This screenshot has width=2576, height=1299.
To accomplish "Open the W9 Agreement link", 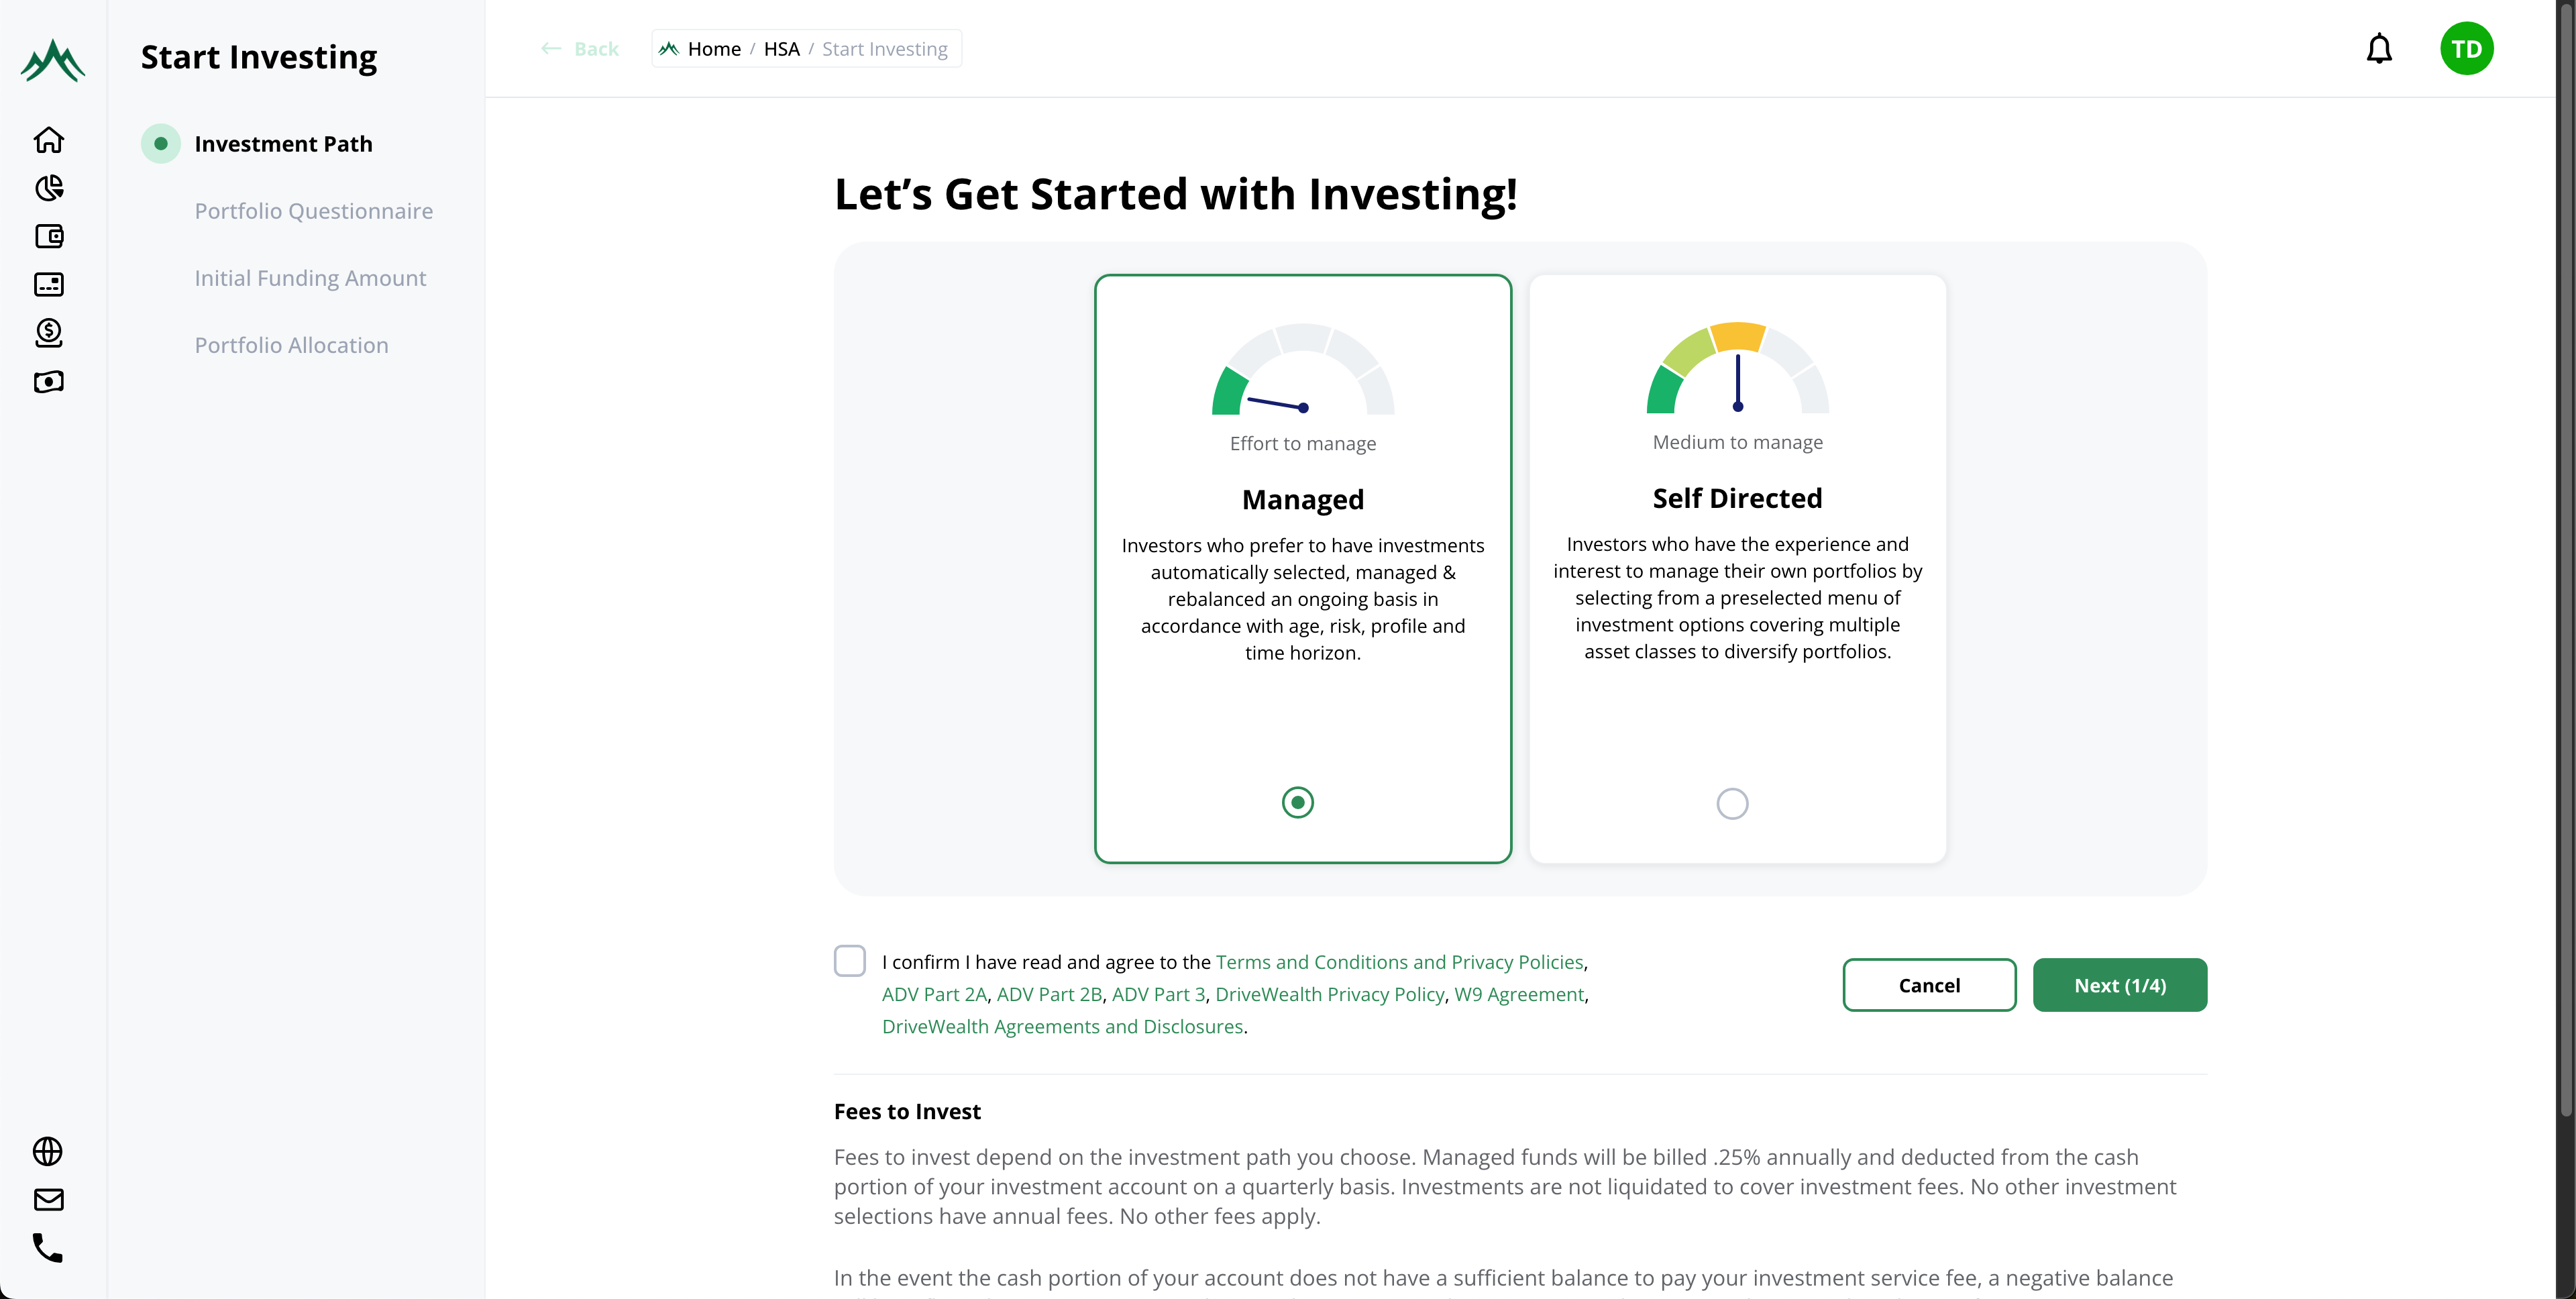I will coord(1518,994).
